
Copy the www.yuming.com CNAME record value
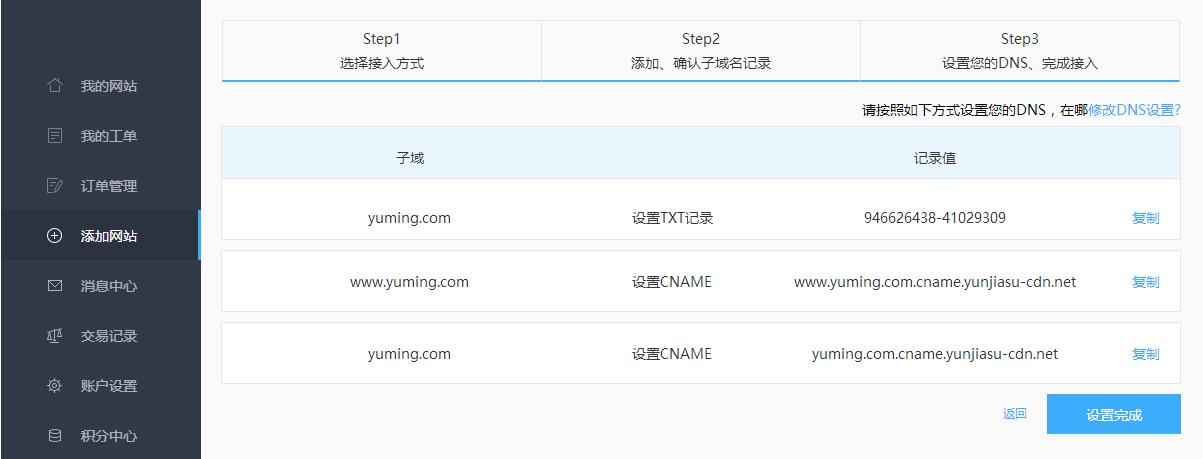(x=1145, y=282)
